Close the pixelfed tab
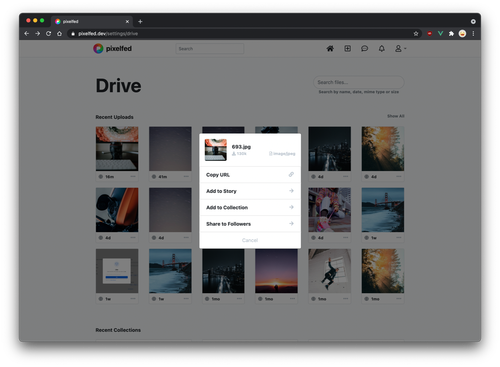 coord(127,21)
